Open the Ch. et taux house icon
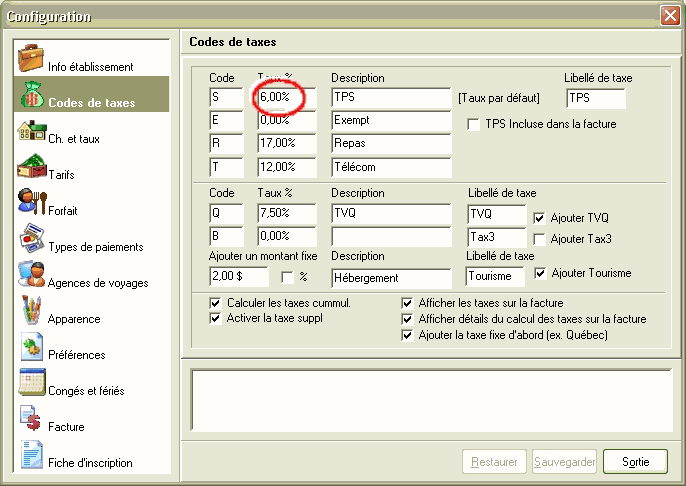The image size is (686, 486). pyautogui.click(x=31, y=131)
